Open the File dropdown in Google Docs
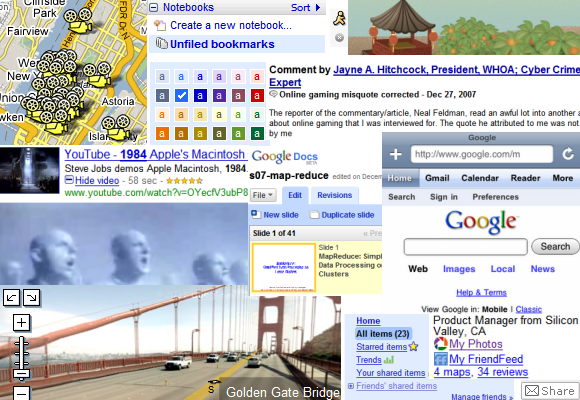Screen dimensions: 580x400 pyautogui.click(x=263, y=195)
